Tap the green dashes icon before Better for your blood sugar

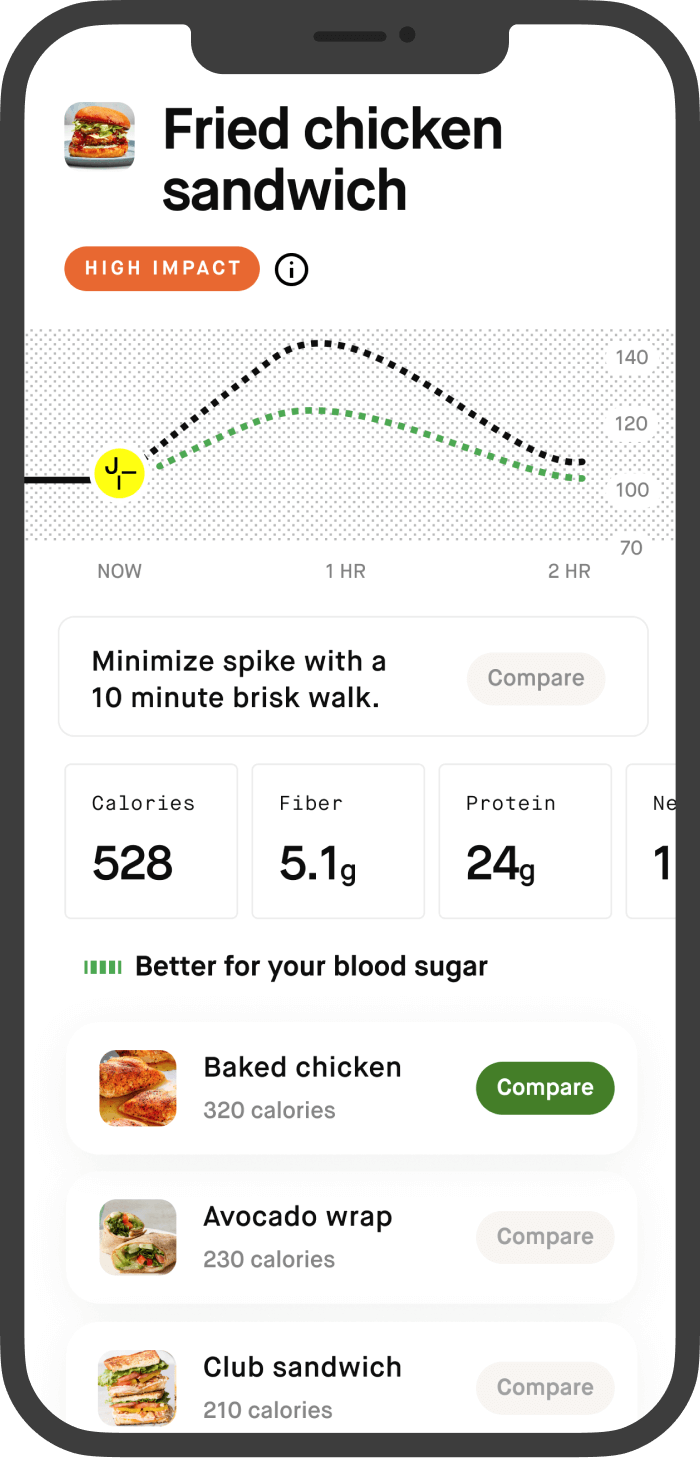(103, 965)
